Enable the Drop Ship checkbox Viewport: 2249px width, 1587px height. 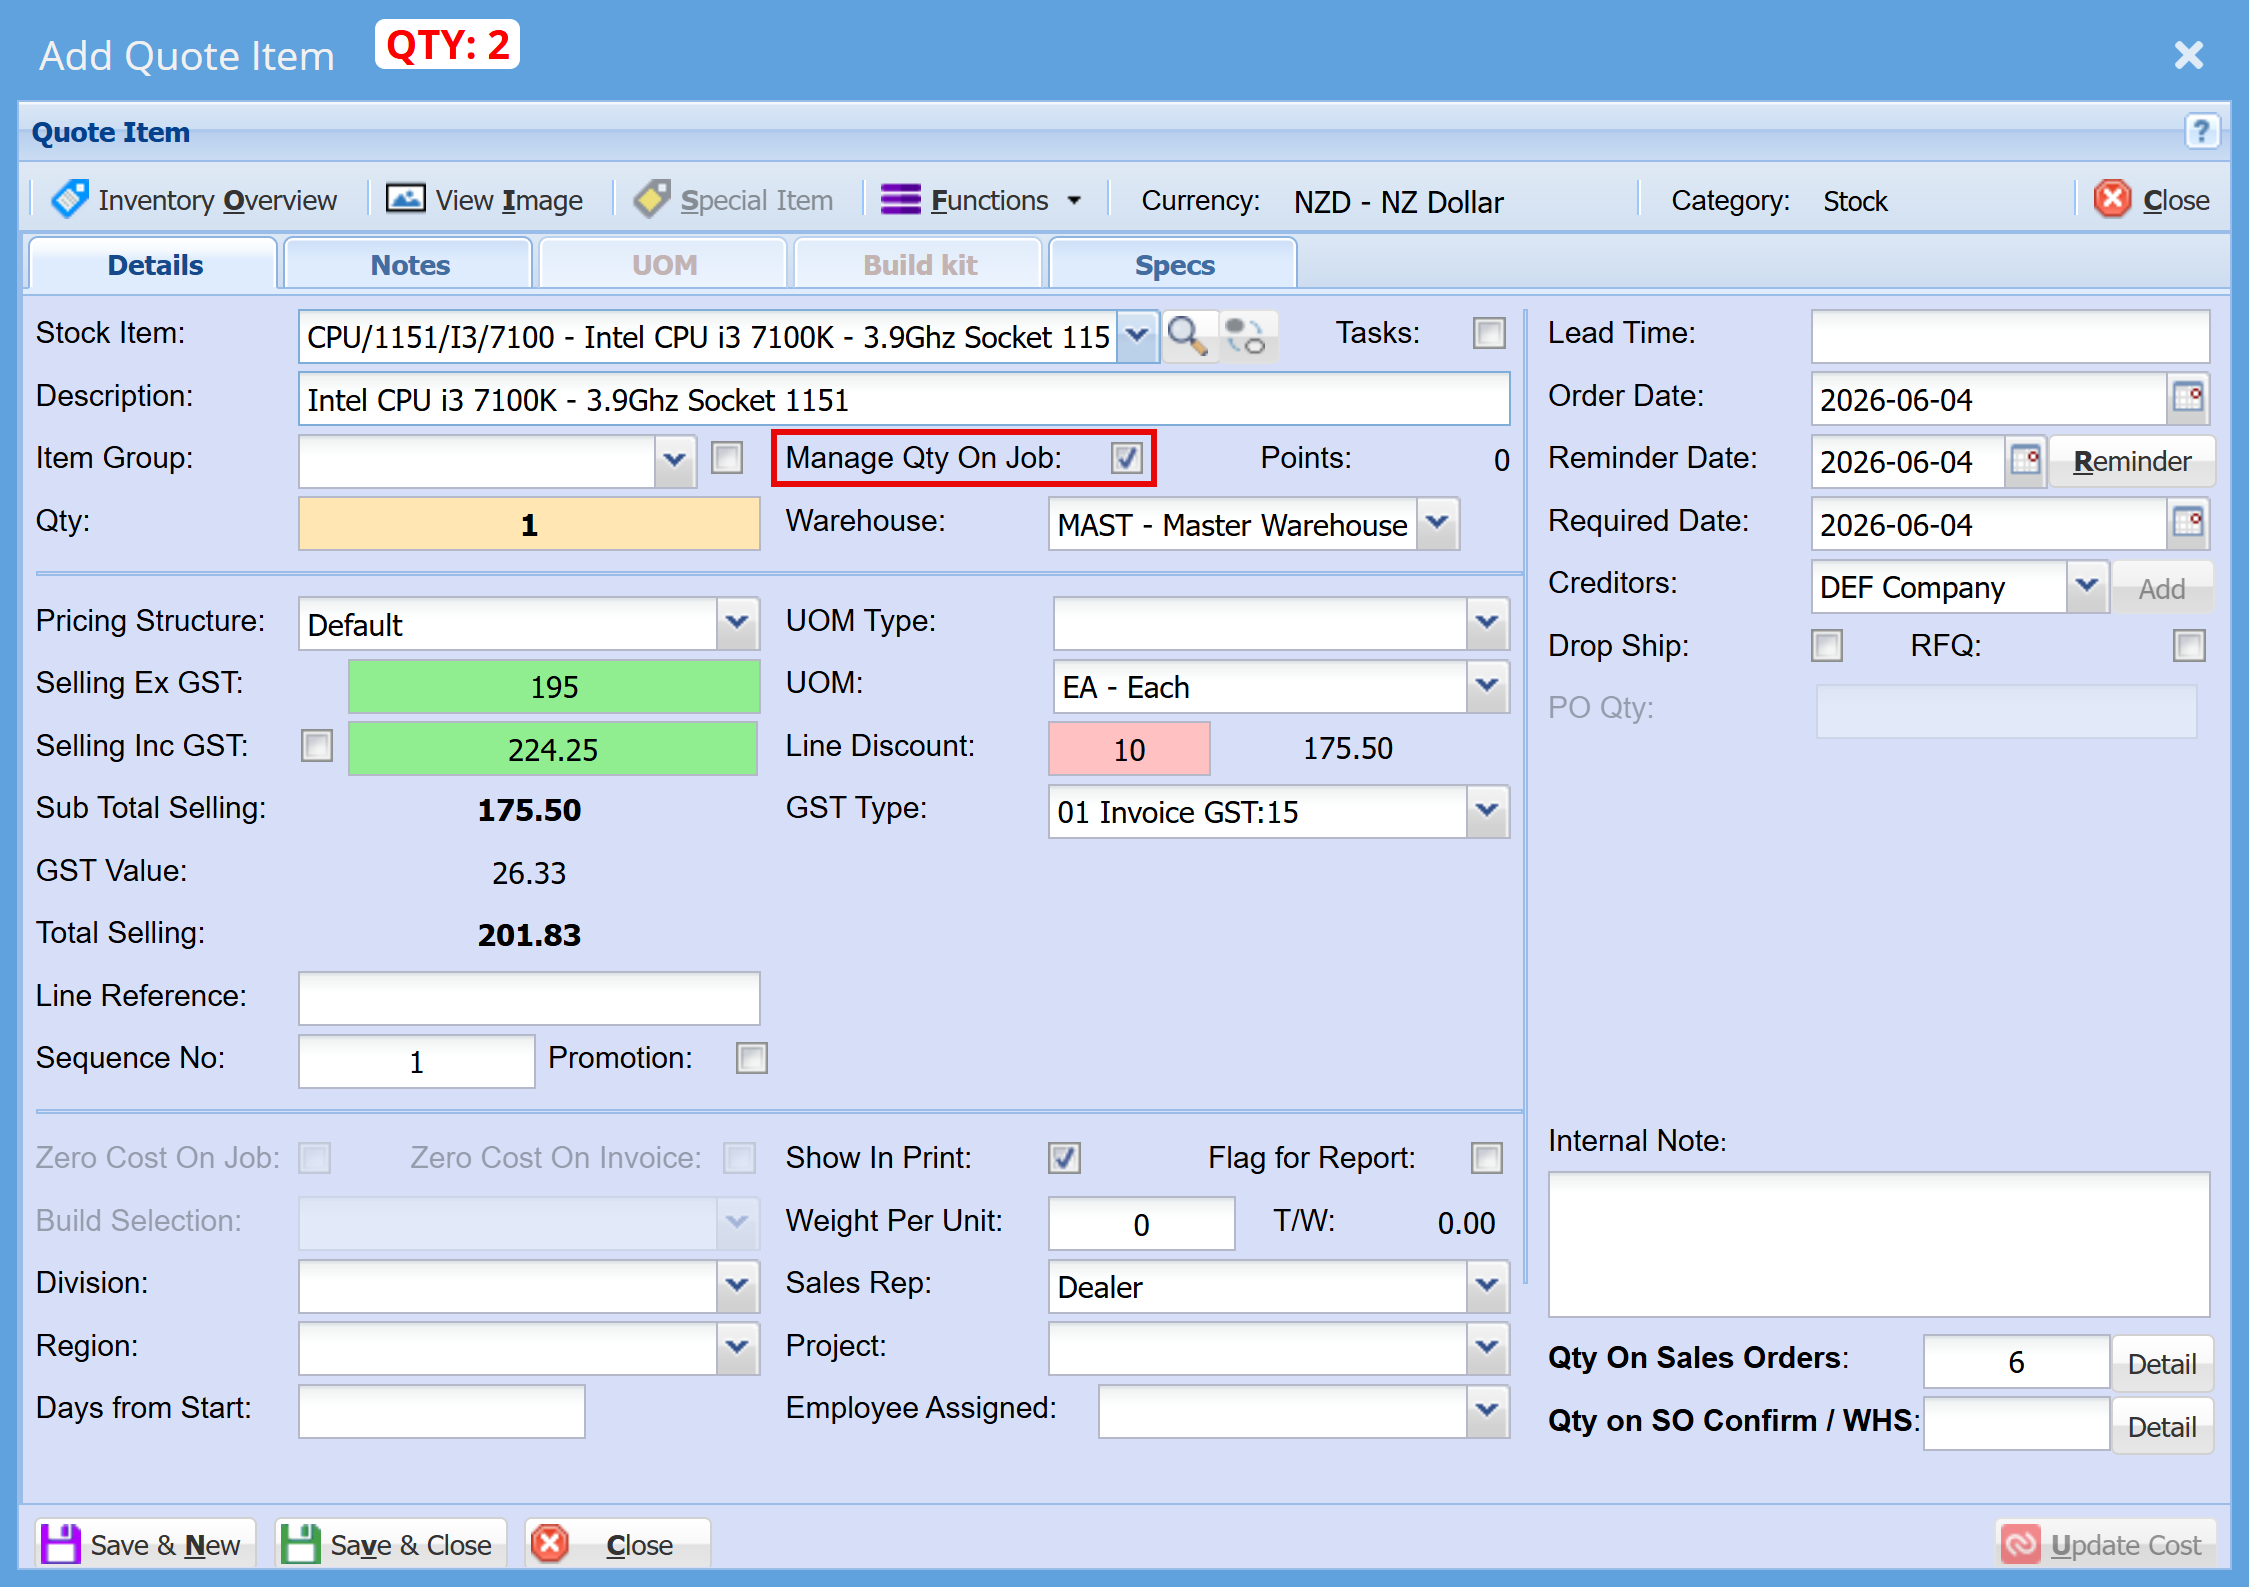pyautogui.click(x=1828, y=646)
